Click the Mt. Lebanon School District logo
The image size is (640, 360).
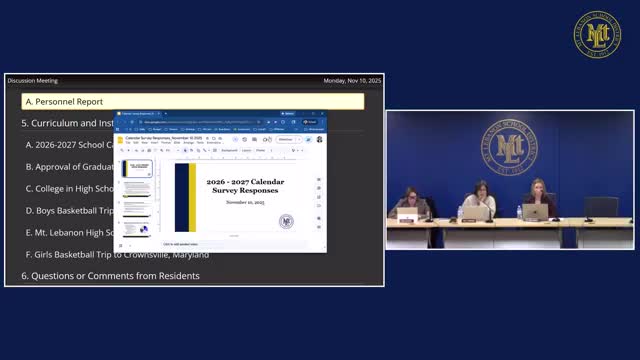tap(597, 34)
